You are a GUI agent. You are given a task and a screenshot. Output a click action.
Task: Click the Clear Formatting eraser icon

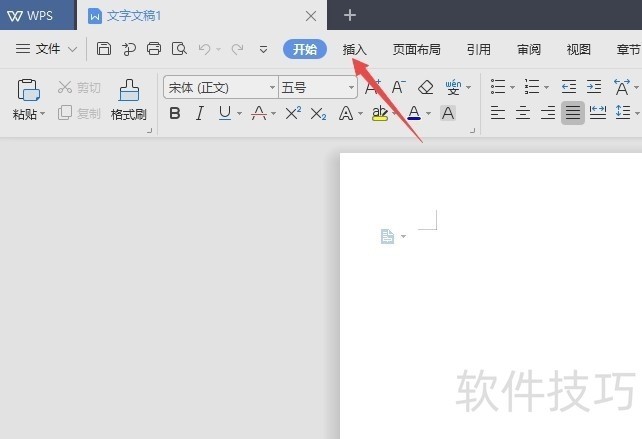425,87
